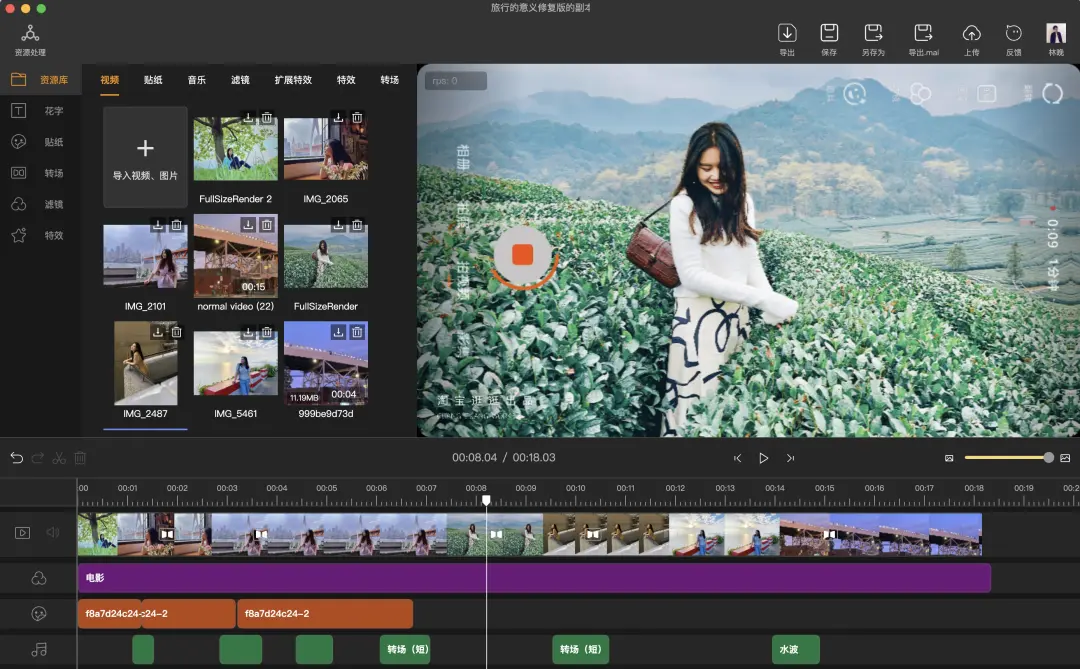Click the timeline zoom slider handle

[x=1048, y=458]
